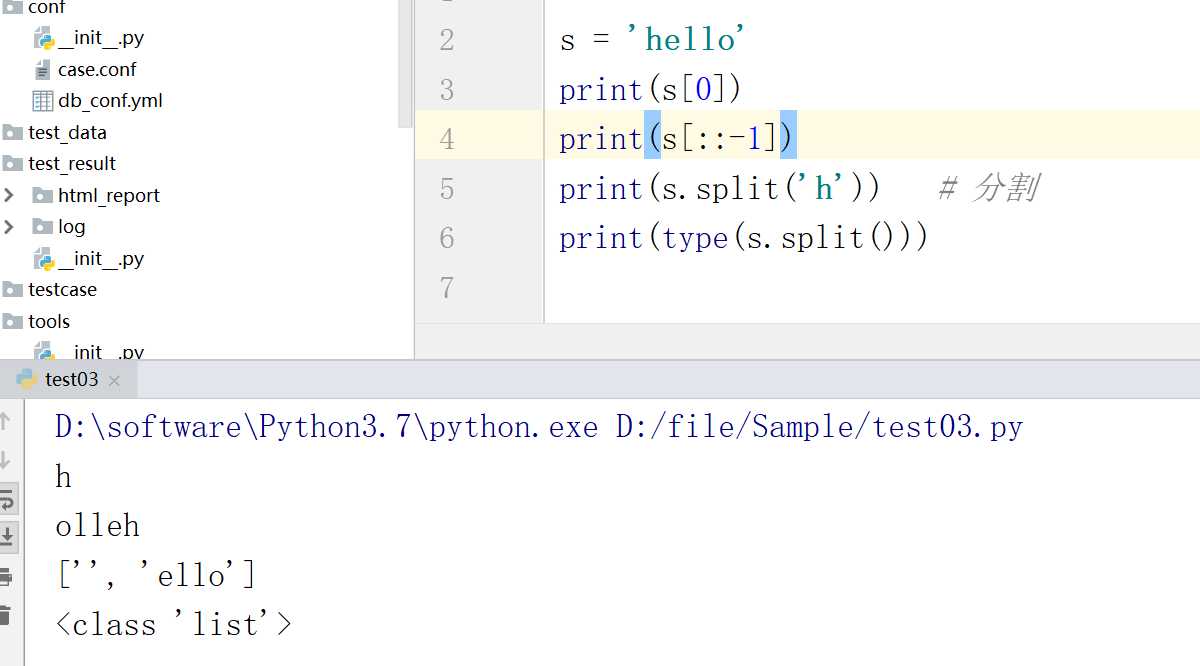Click line number 2 in the gutter
This screenshot has width=1200, height=666.
point(446,41)
